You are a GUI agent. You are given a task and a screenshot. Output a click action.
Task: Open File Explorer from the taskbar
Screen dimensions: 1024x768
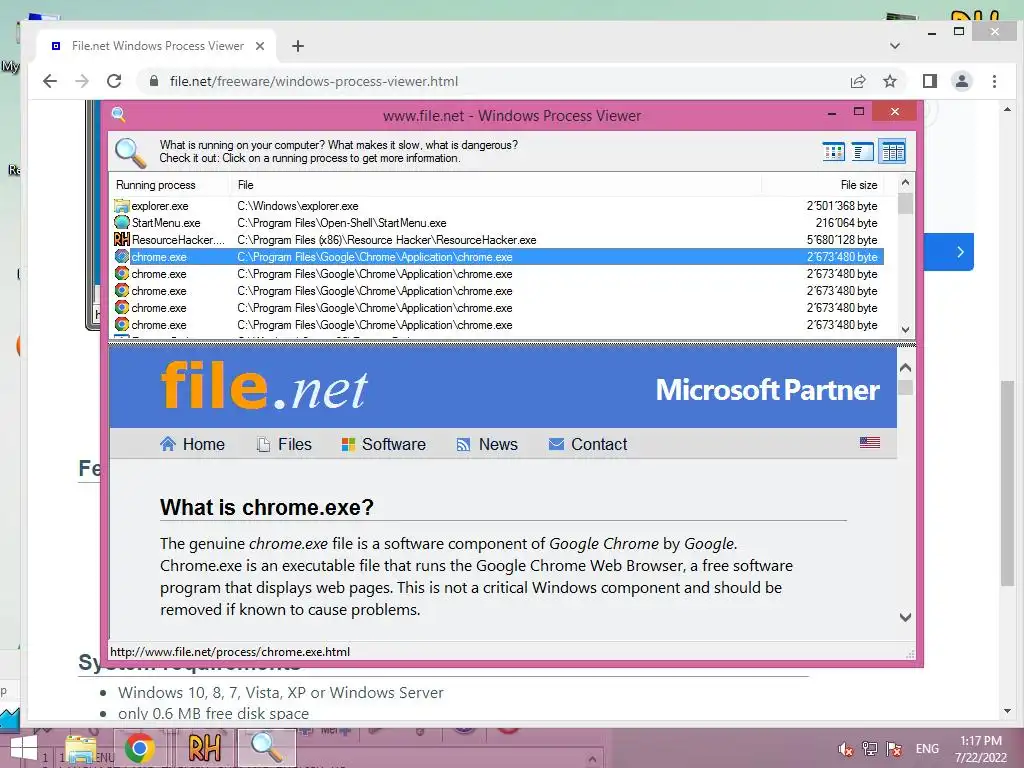coord(81,750)
